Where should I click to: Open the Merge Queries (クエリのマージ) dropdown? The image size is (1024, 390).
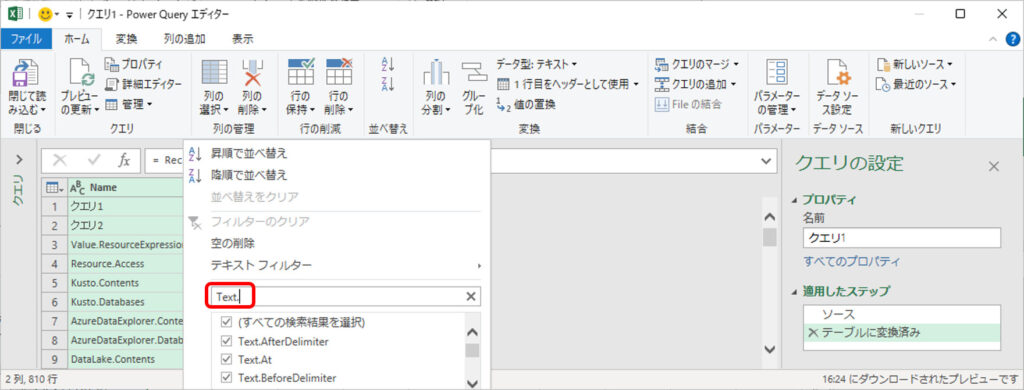[x=697, y=64]
